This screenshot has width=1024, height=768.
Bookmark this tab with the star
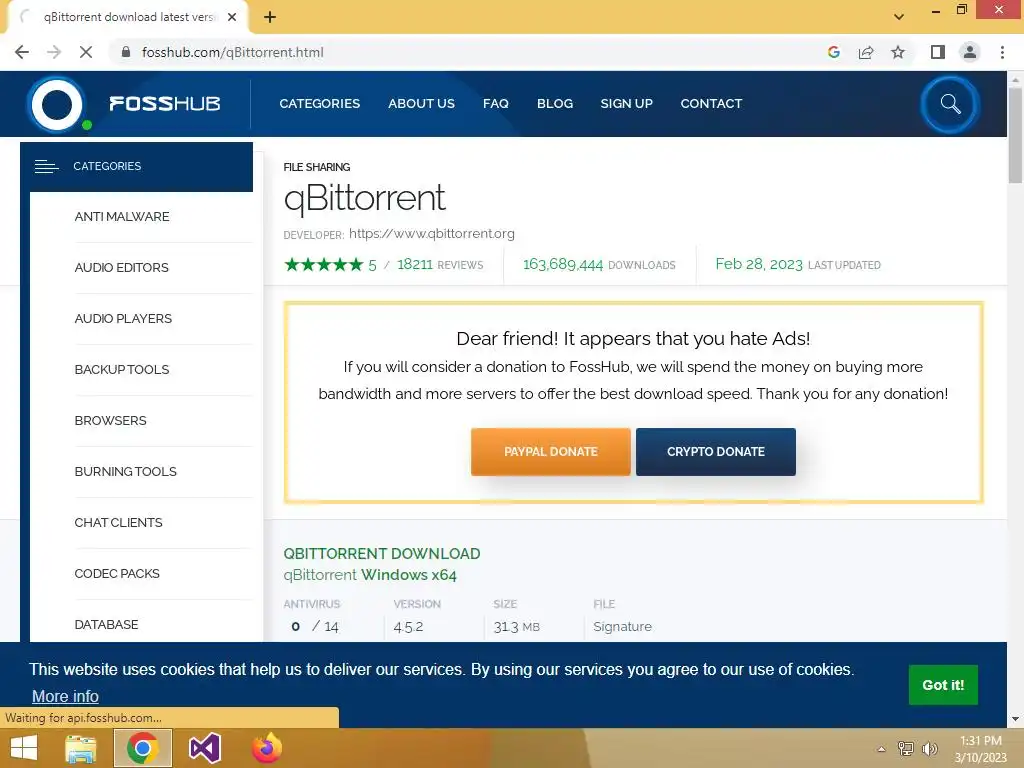[898, 52]
